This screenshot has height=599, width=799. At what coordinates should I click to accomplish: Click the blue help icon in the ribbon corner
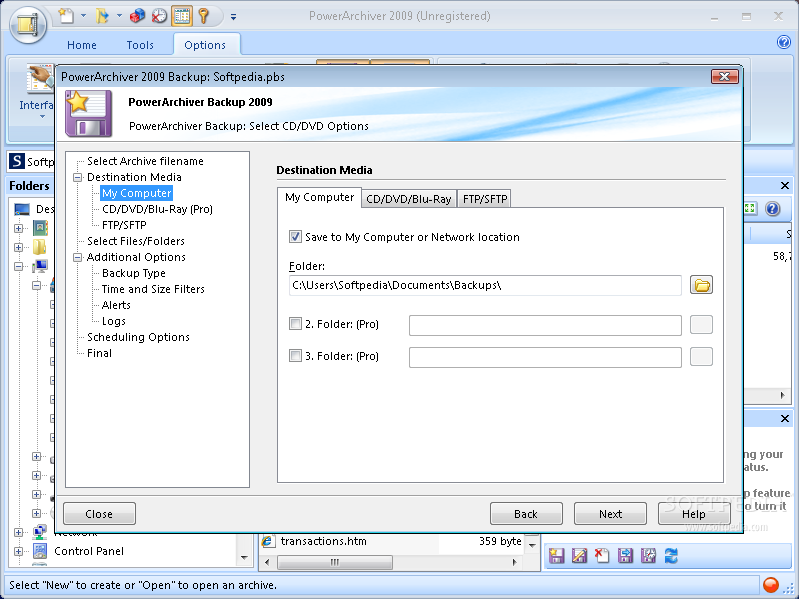pyautogui.click(x=784, y=42)
